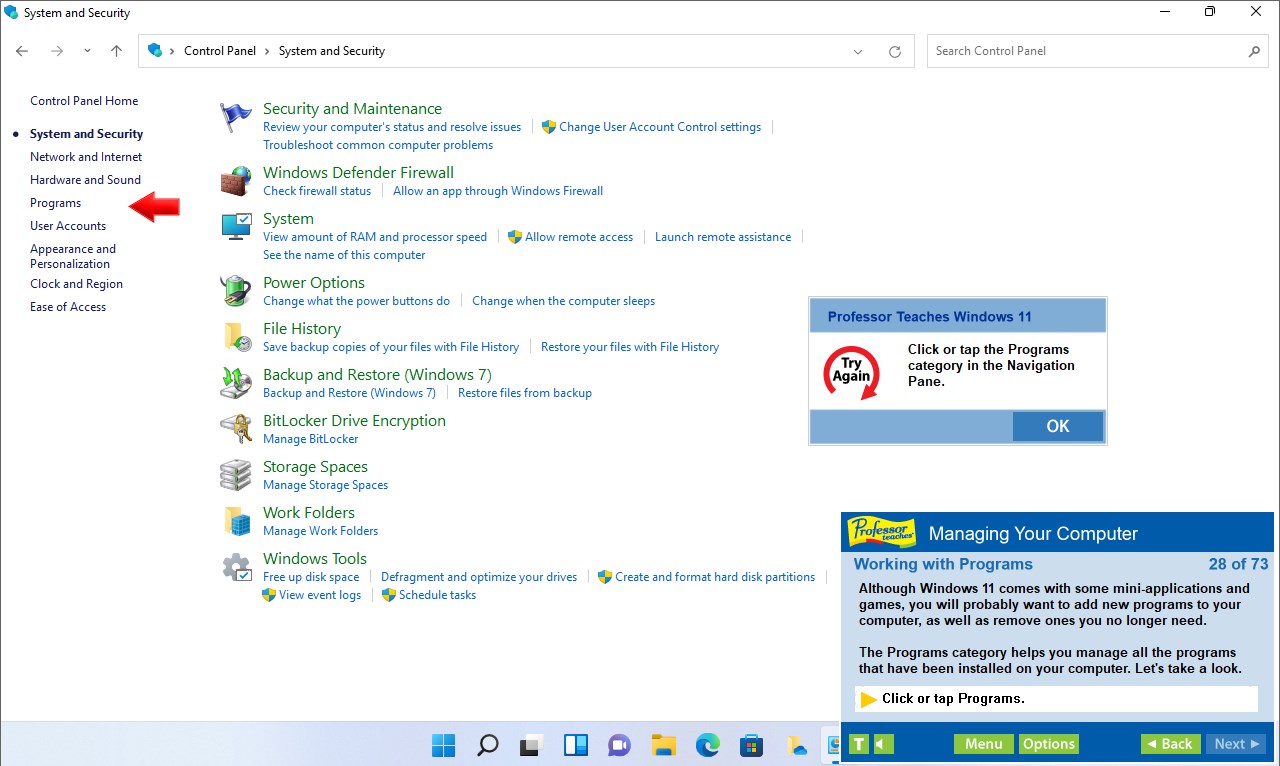Open Task View on the taskbar
This screenshot has height=766, width=1280.
(x=531, y=745)
